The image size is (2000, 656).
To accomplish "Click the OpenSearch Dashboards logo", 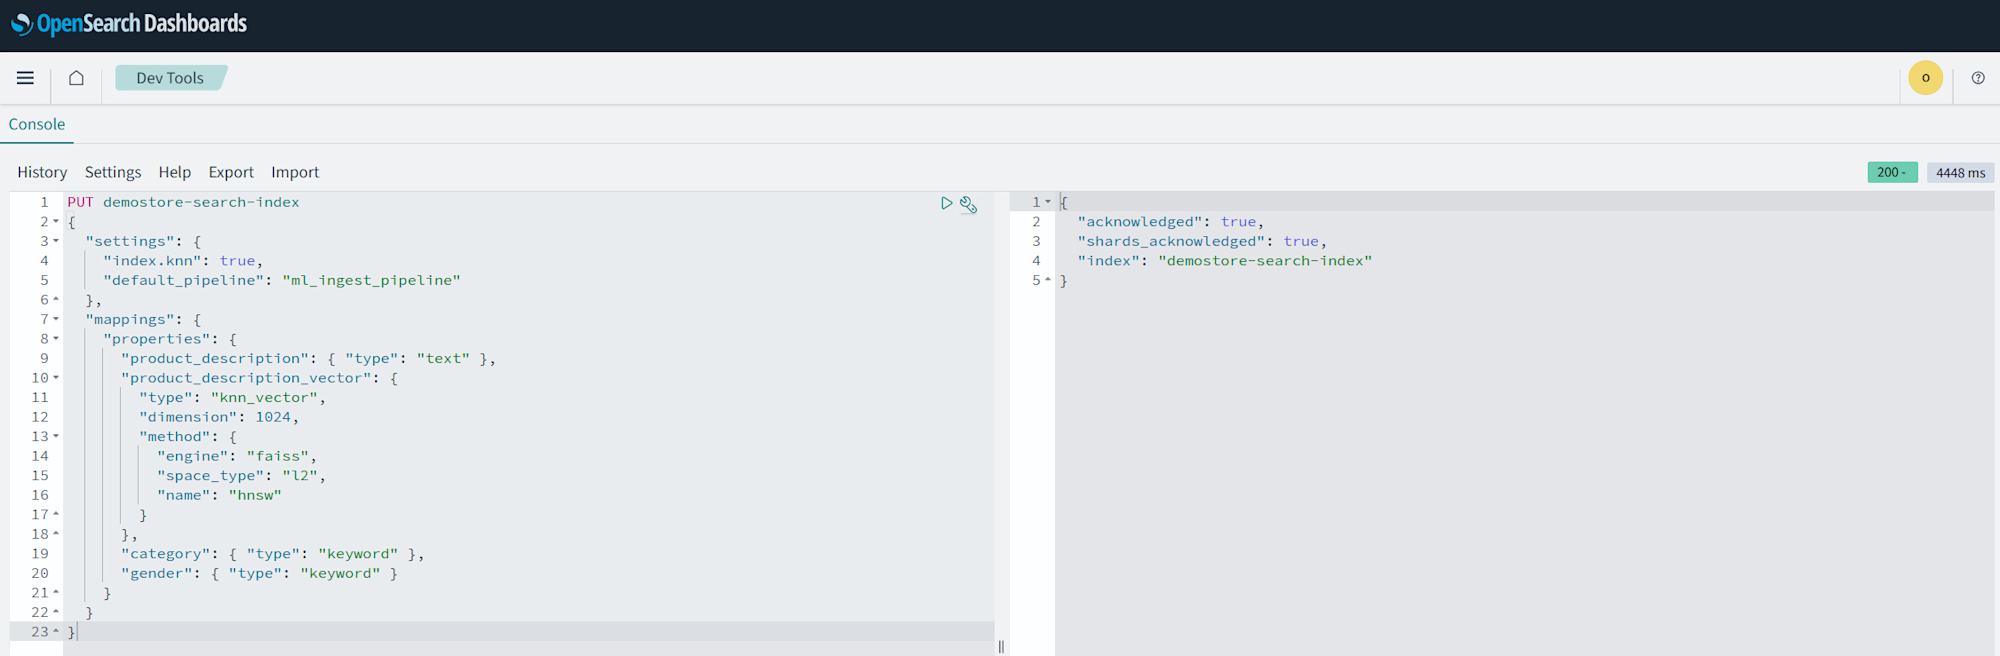I will [129, 24].
